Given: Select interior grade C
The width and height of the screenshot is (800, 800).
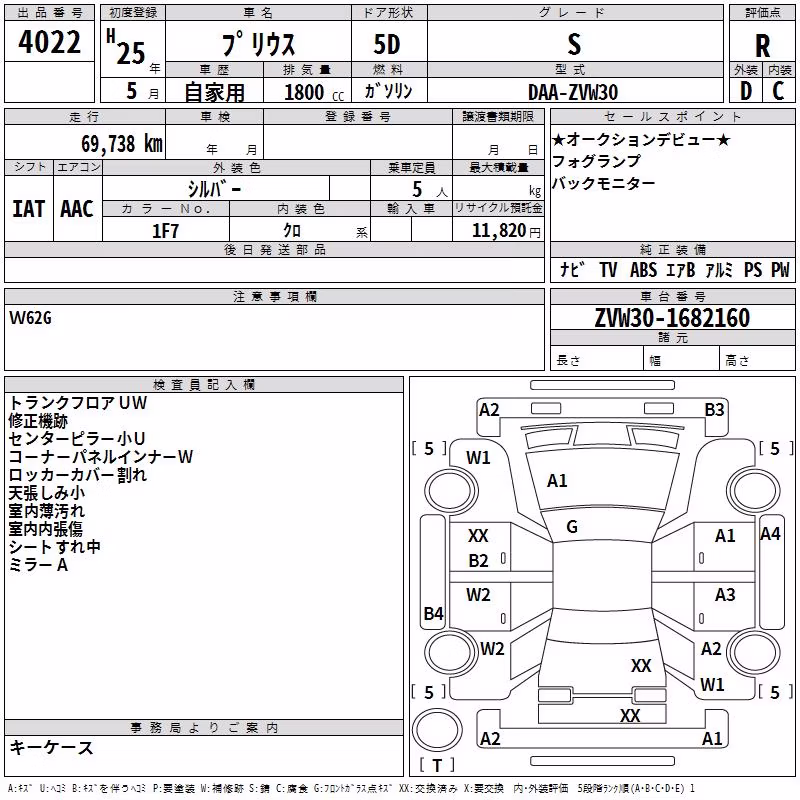Looking at the screenshot, I should (778, 91).
